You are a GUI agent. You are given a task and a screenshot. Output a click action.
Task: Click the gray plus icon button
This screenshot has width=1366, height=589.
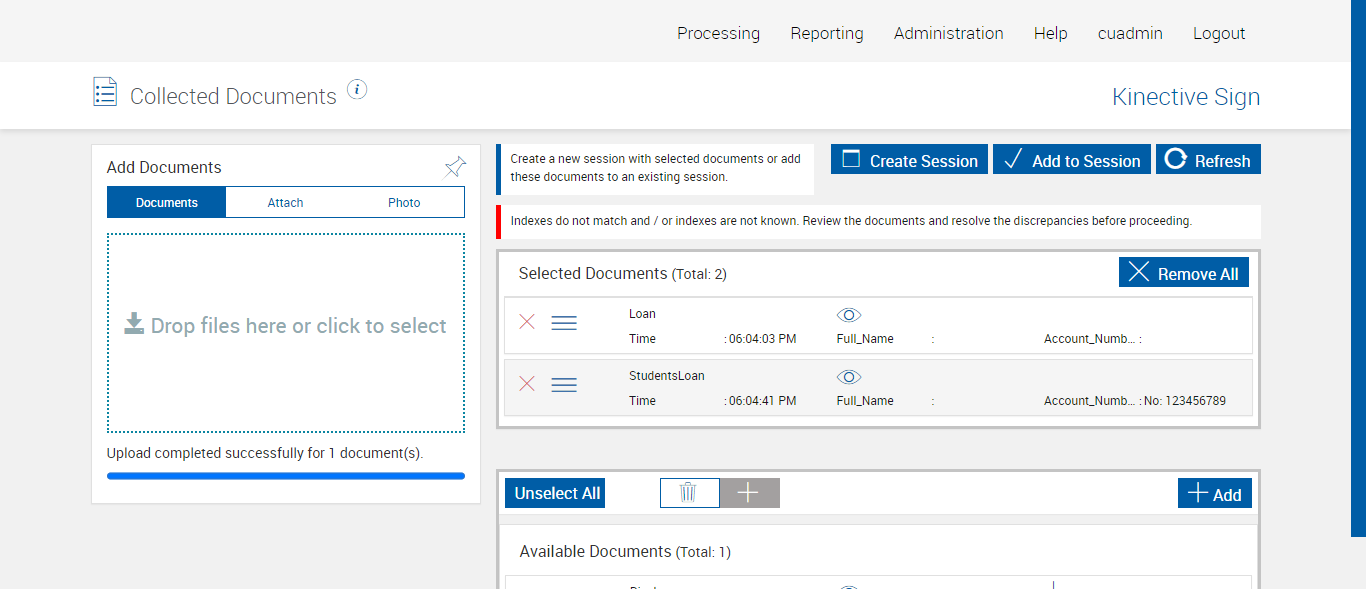tap(749, 493)
